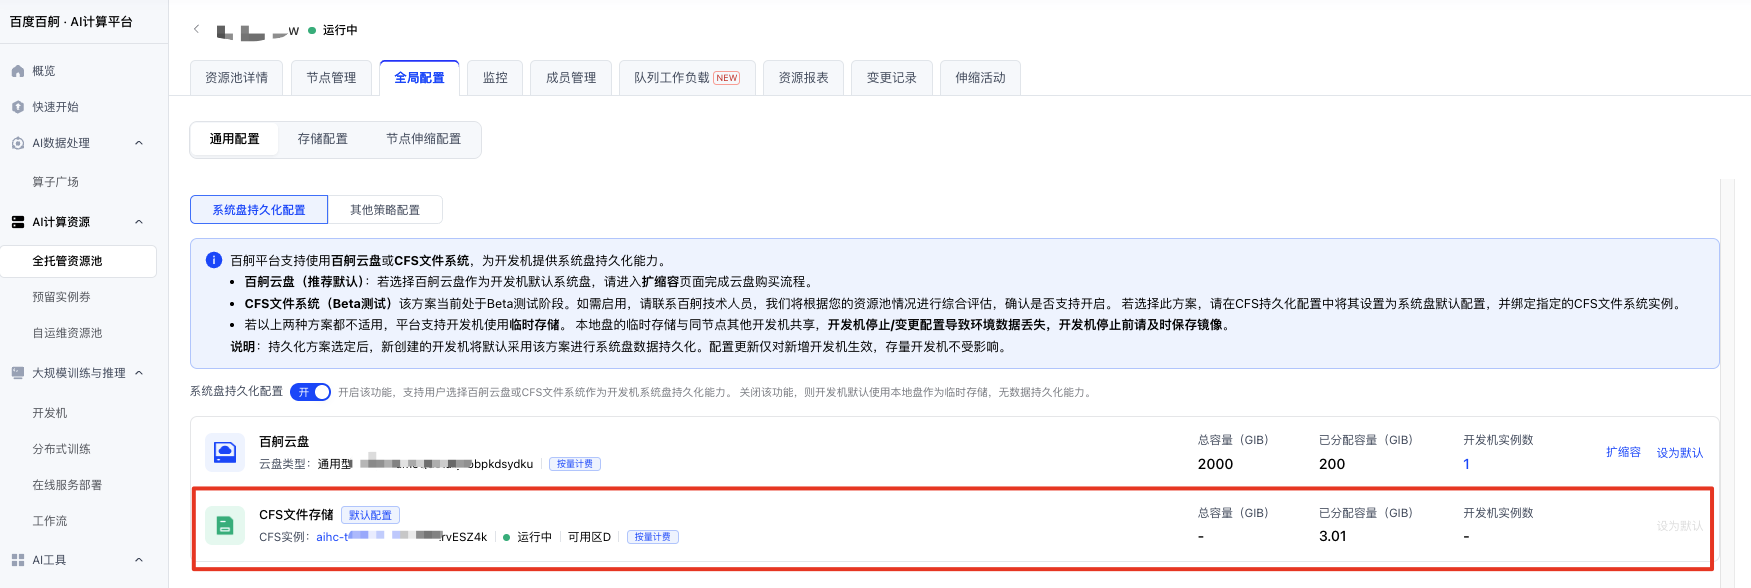Toggle the 系统盘持久化配置 switch off
The width and height of the screenshot is (1751, 588).
coord(311,392)
